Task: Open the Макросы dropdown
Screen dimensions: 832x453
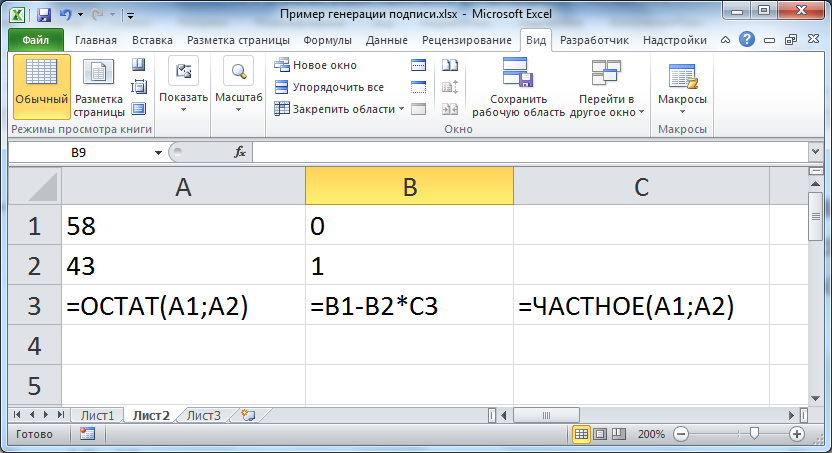Action: pos(682,86)
